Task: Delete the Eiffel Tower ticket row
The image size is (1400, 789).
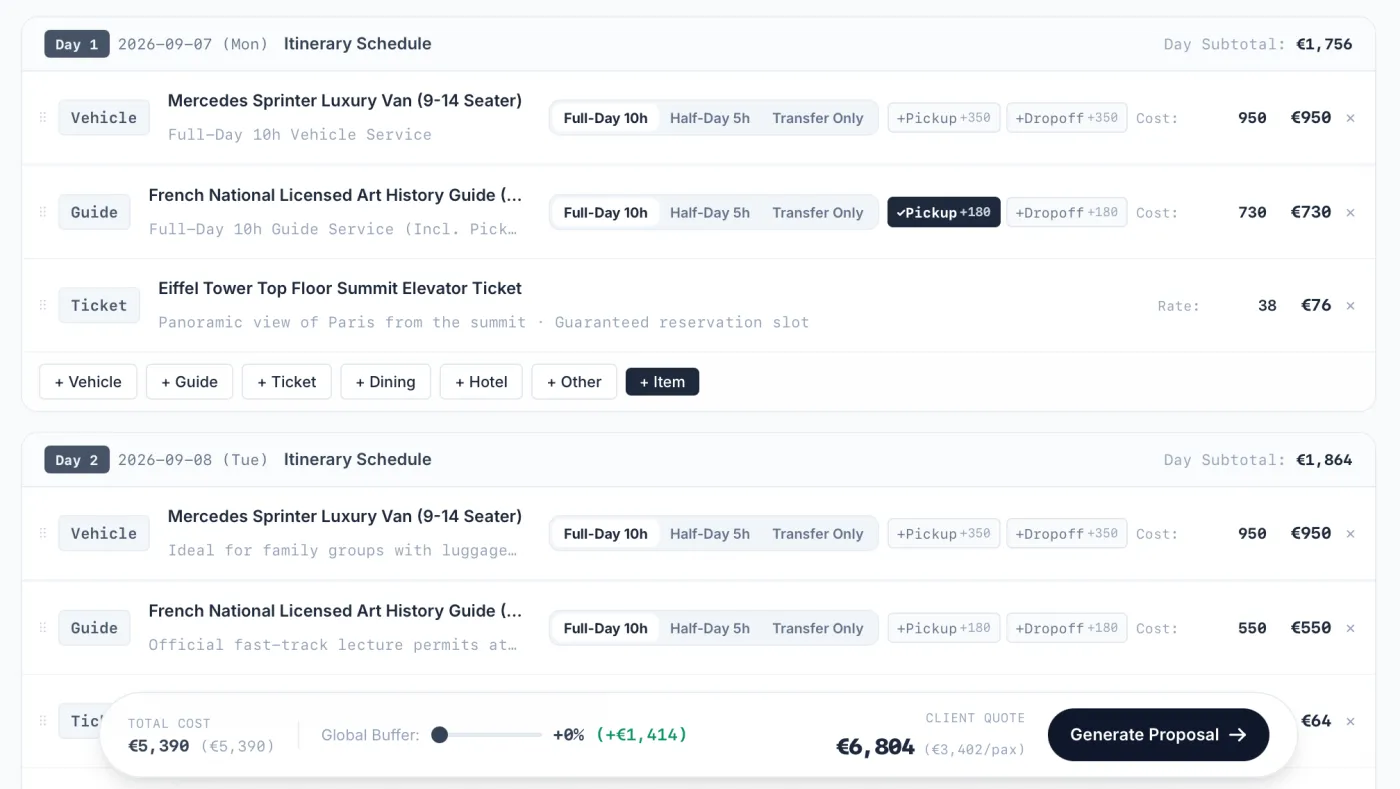Action: pyautogui.click(x=1350, y=306)
